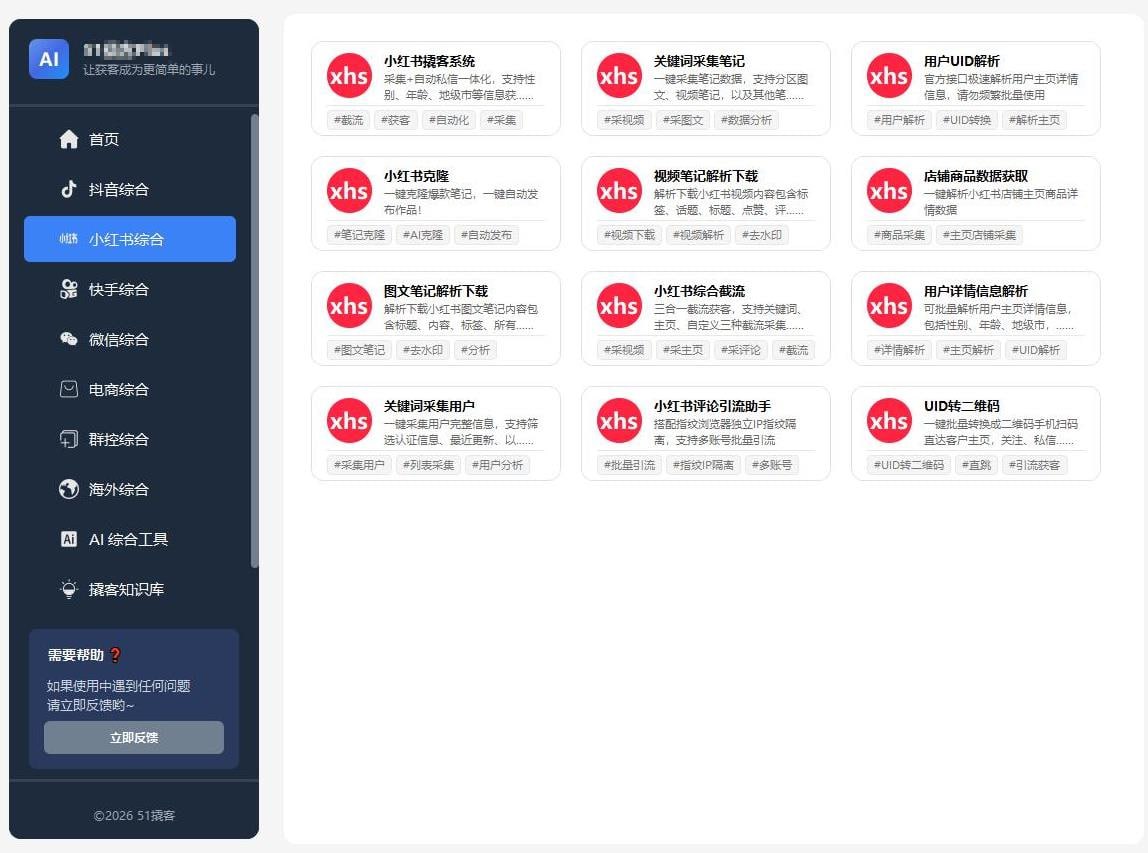The height and width of the screenshot is (853, 1148).
Task: Open 电商综合 section
Action: 130,389
